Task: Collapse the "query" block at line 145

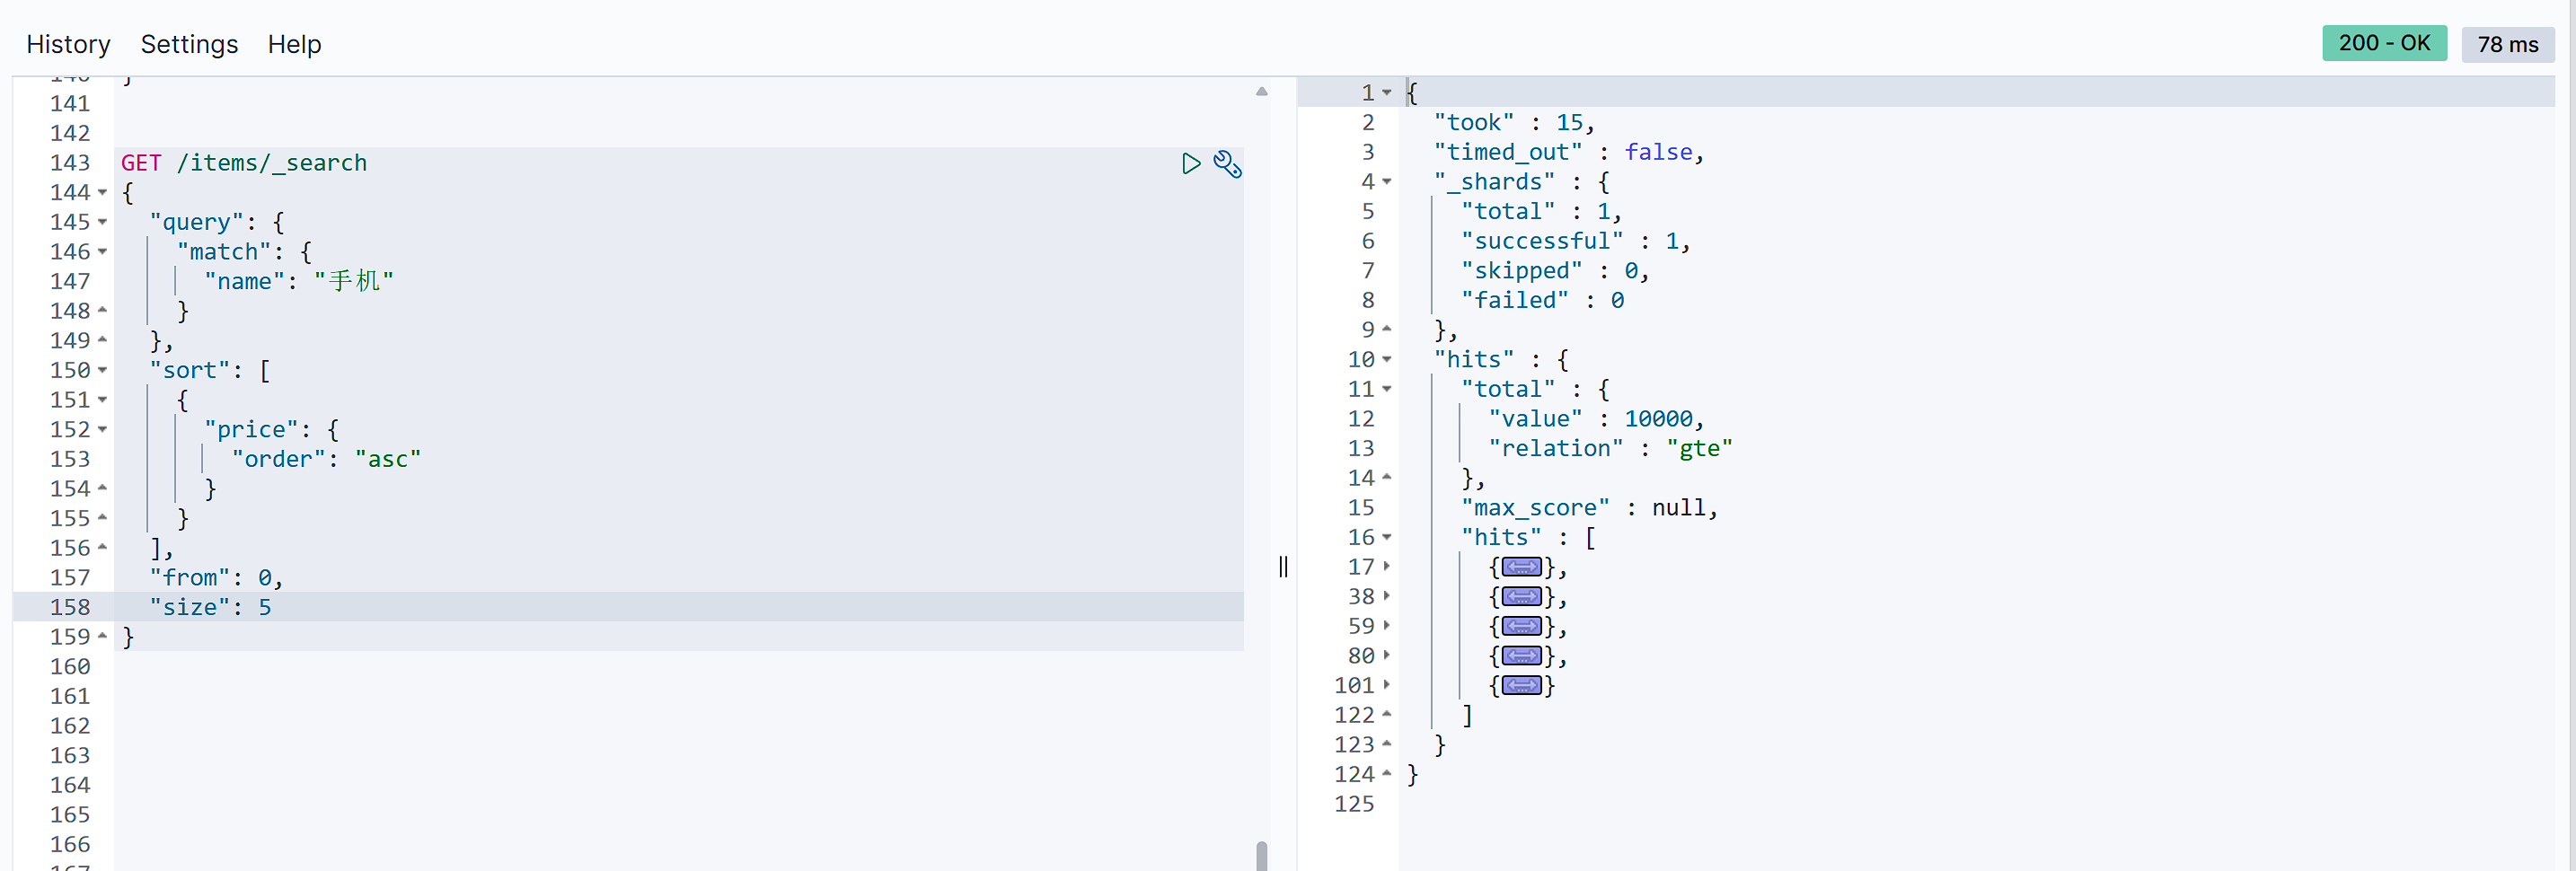Action: pos(103,223)
